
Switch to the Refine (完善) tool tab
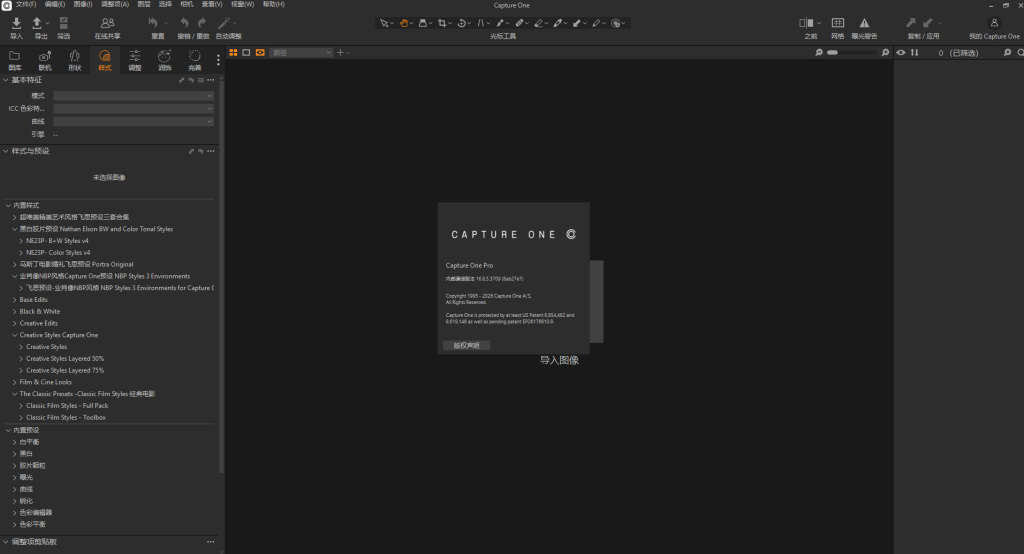(195, 59)
